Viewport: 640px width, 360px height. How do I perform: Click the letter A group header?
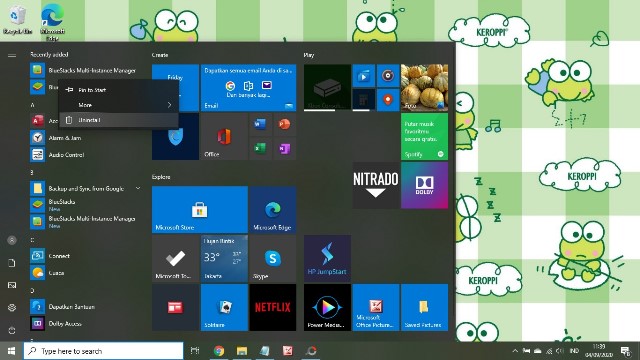pyautogui.click(x=32, y=105)
